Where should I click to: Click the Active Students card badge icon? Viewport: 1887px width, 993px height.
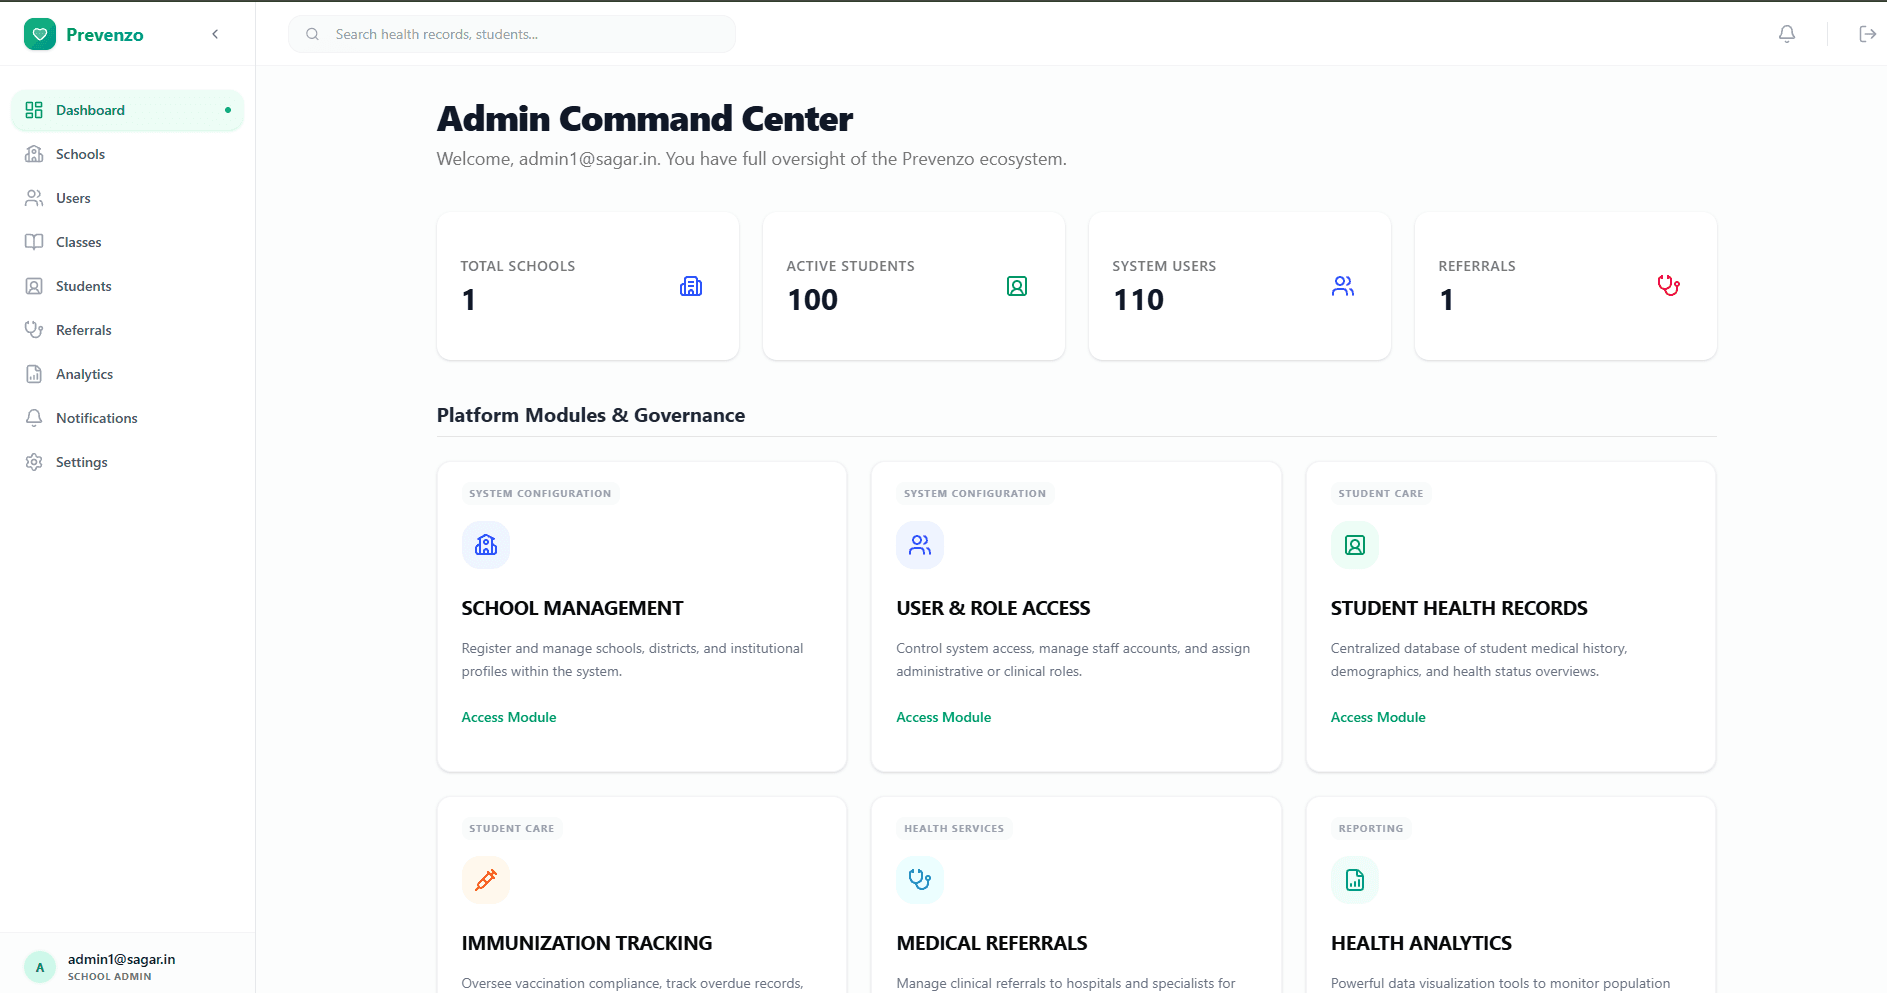[x=1017, y=286]
